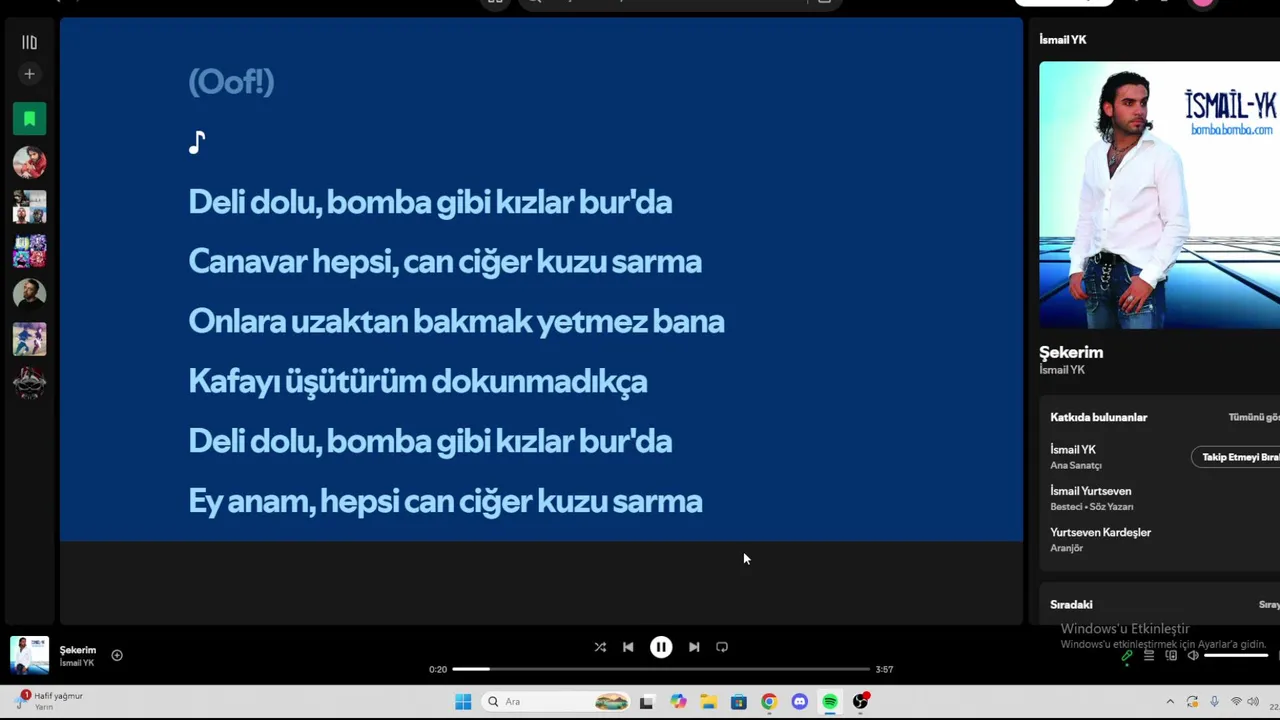Click the microphone system tray icon

coord(1214,702)
